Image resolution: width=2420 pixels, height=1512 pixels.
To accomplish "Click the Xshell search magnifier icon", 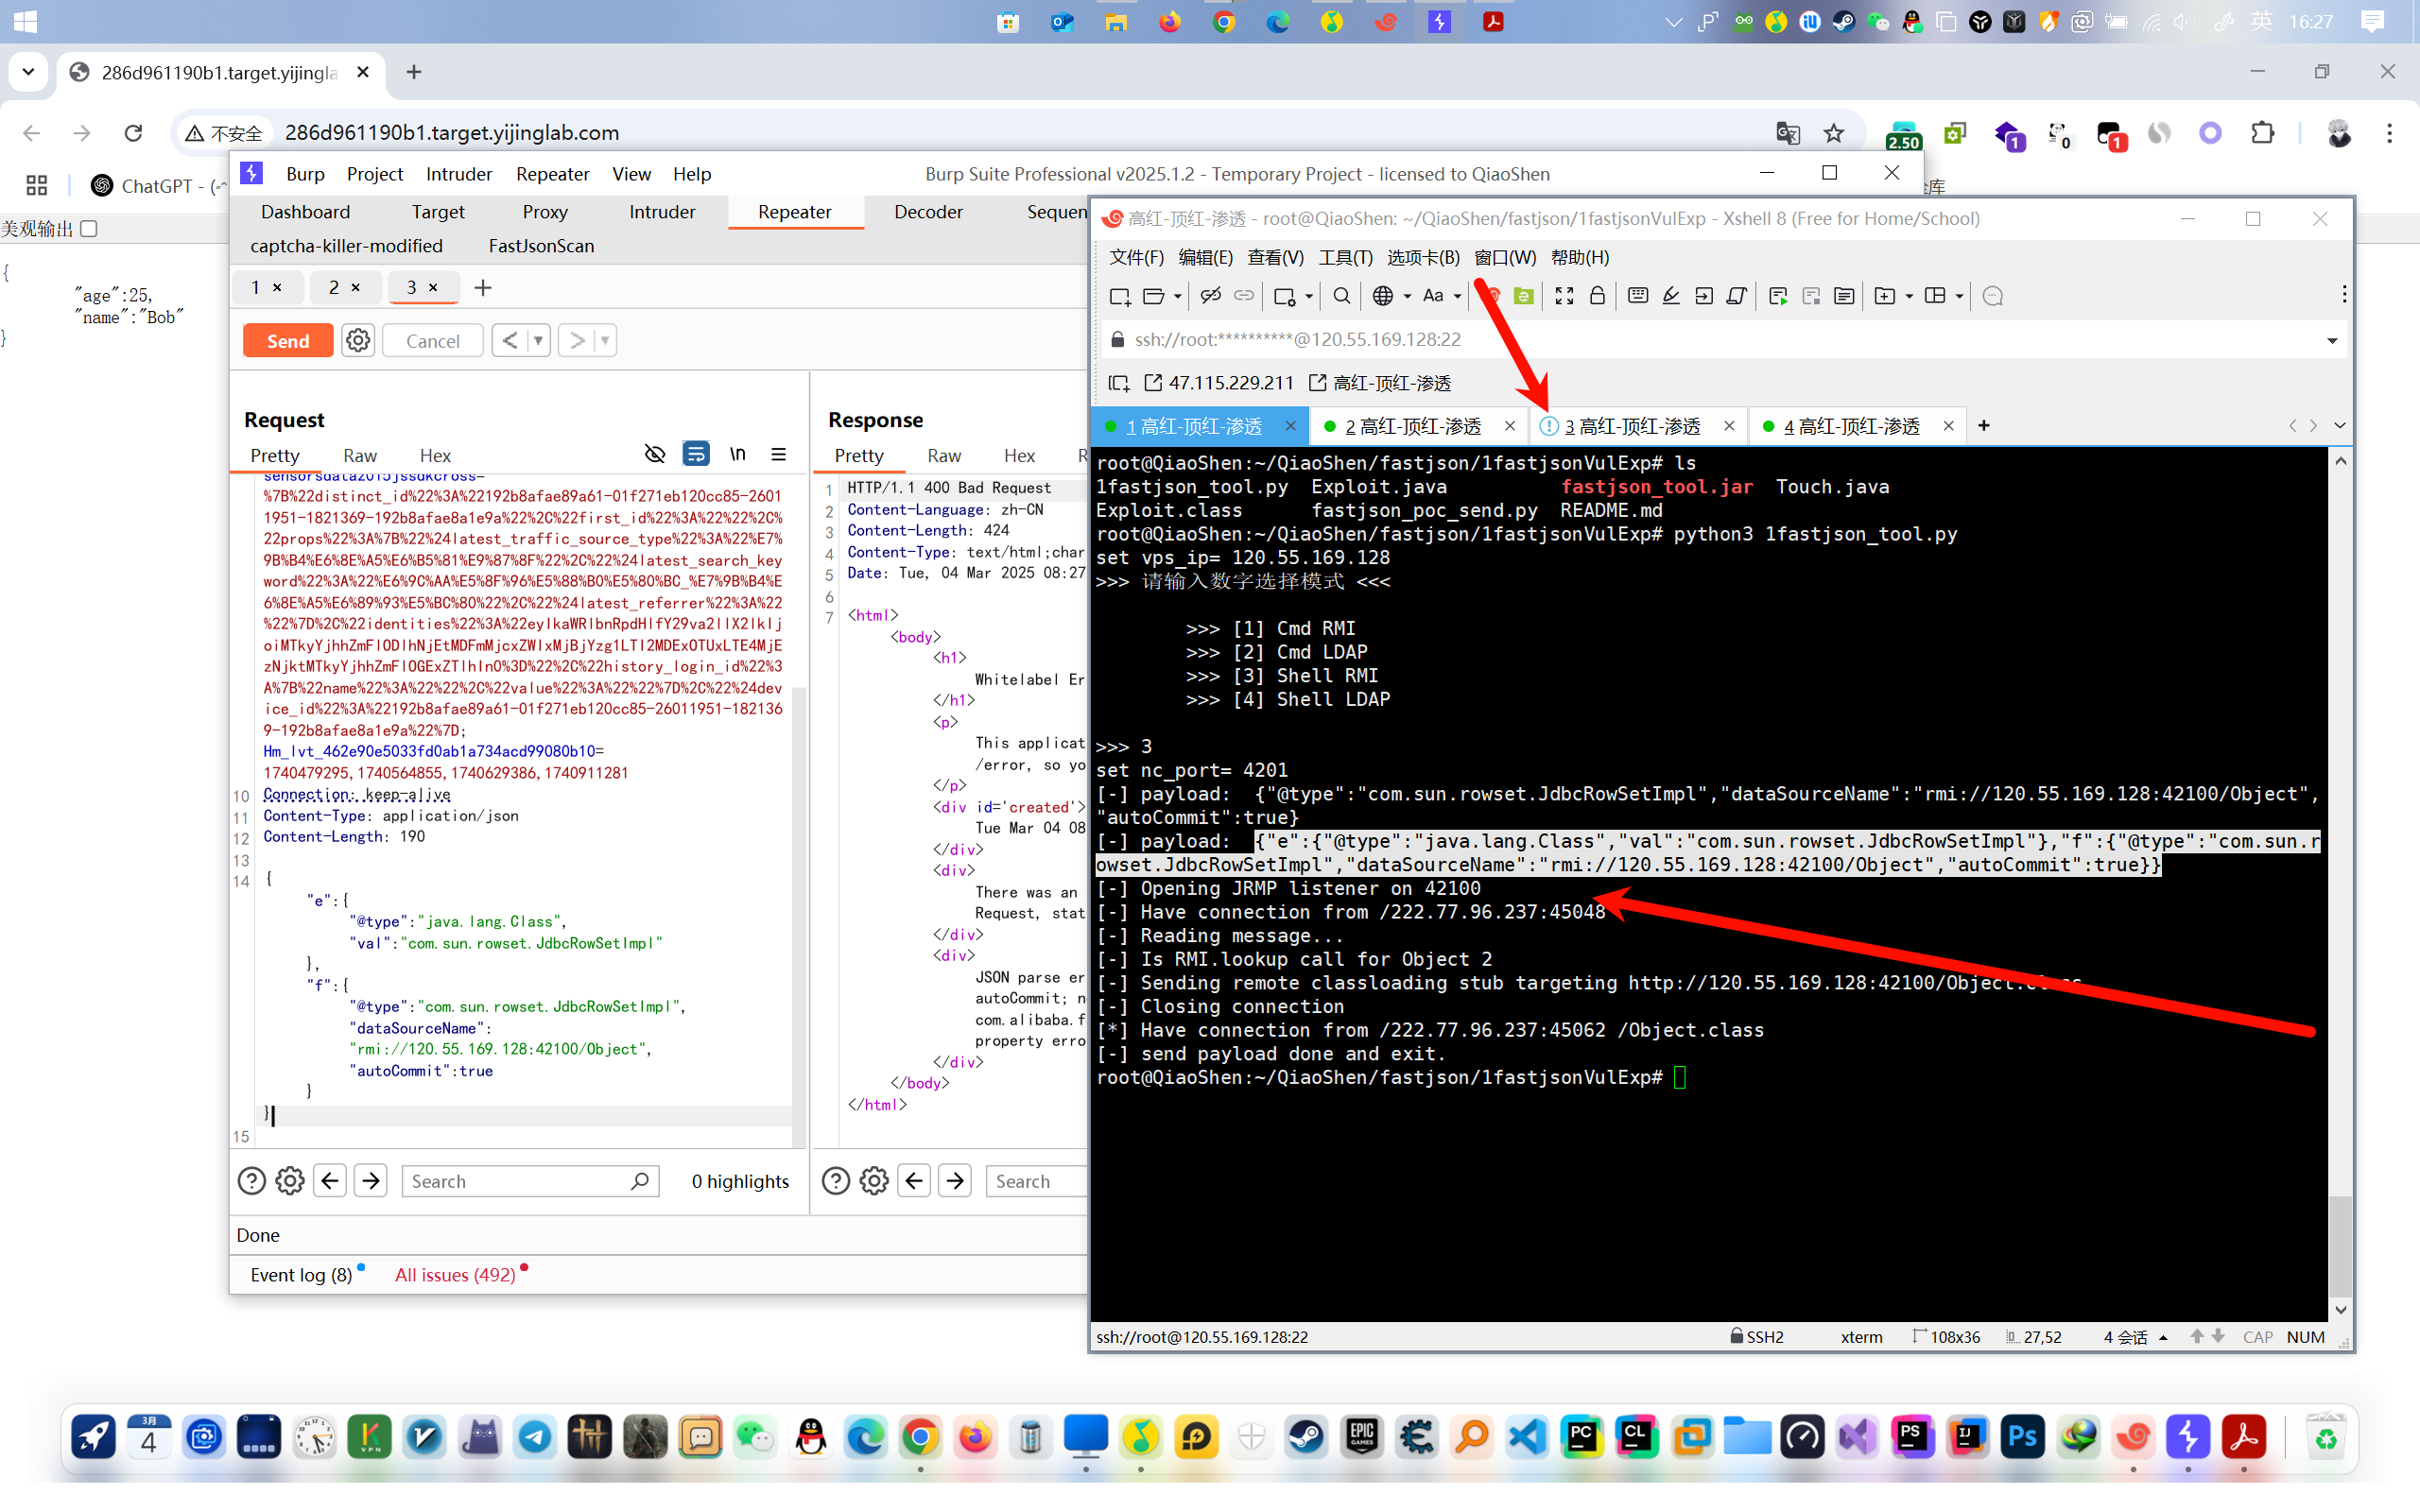I will pos(1342,296).
